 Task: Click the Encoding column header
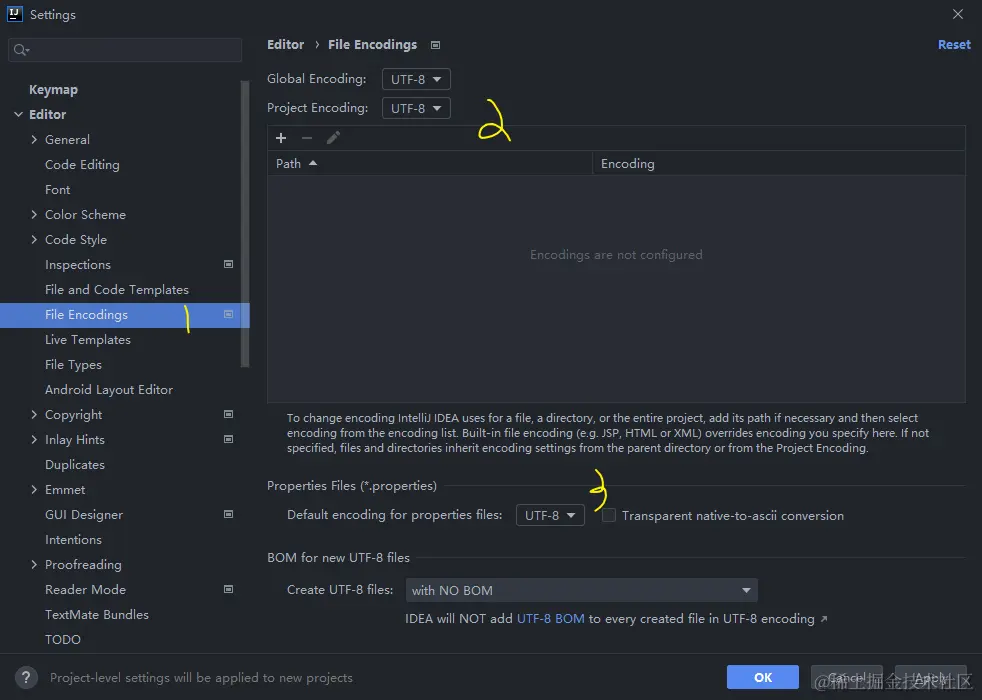click(x=778, y=163)
